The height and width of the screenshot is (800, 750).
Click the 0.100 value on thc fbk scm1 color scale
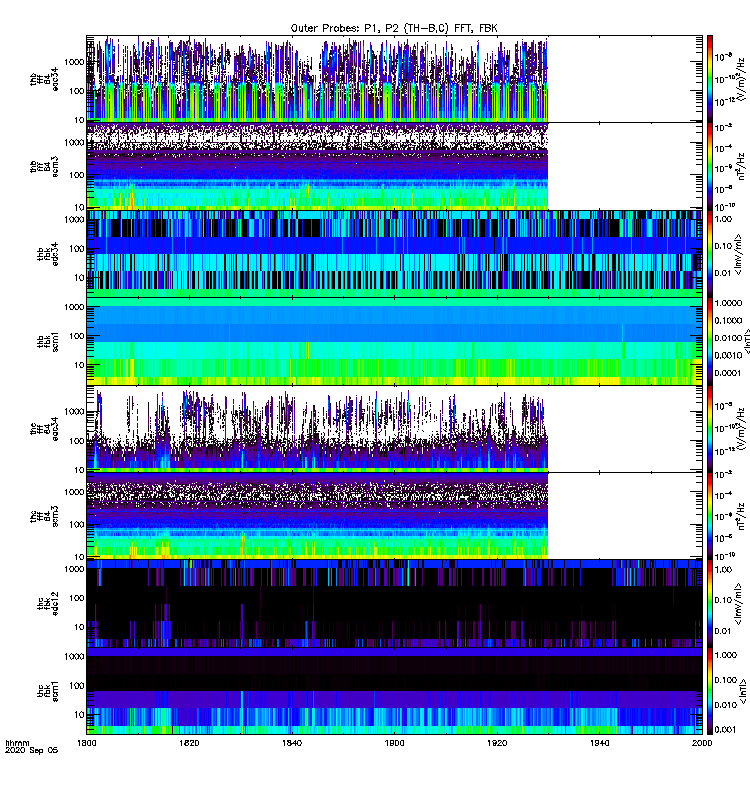[726, 680]
